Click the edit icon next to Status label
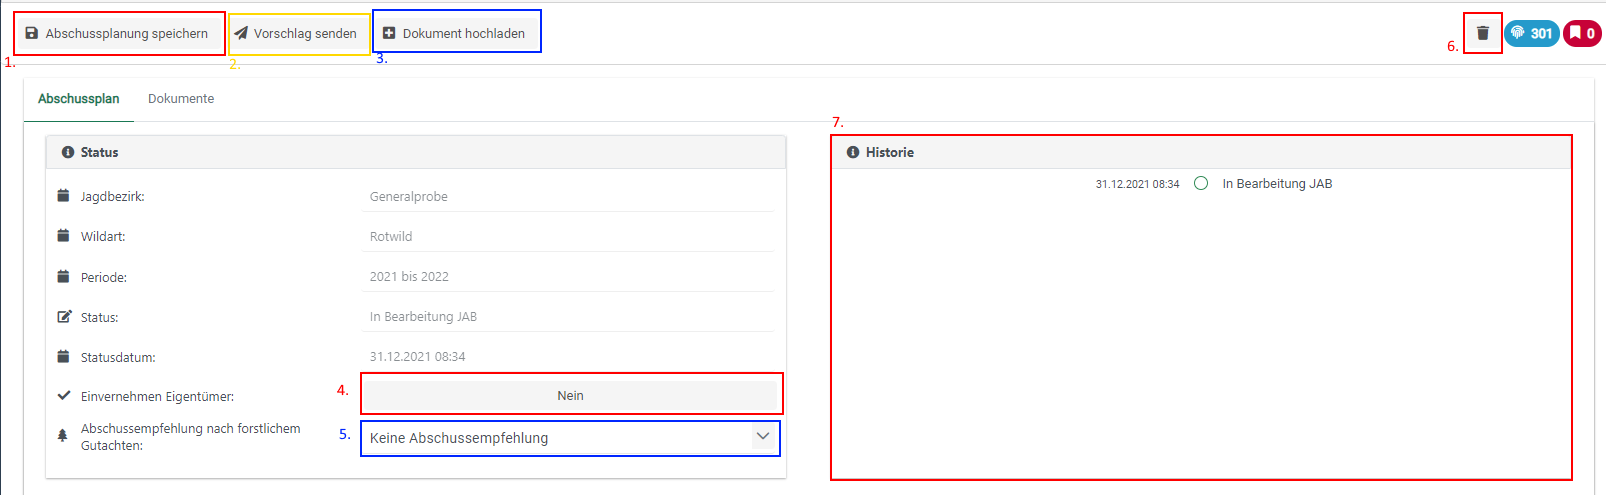 point(64,317)
